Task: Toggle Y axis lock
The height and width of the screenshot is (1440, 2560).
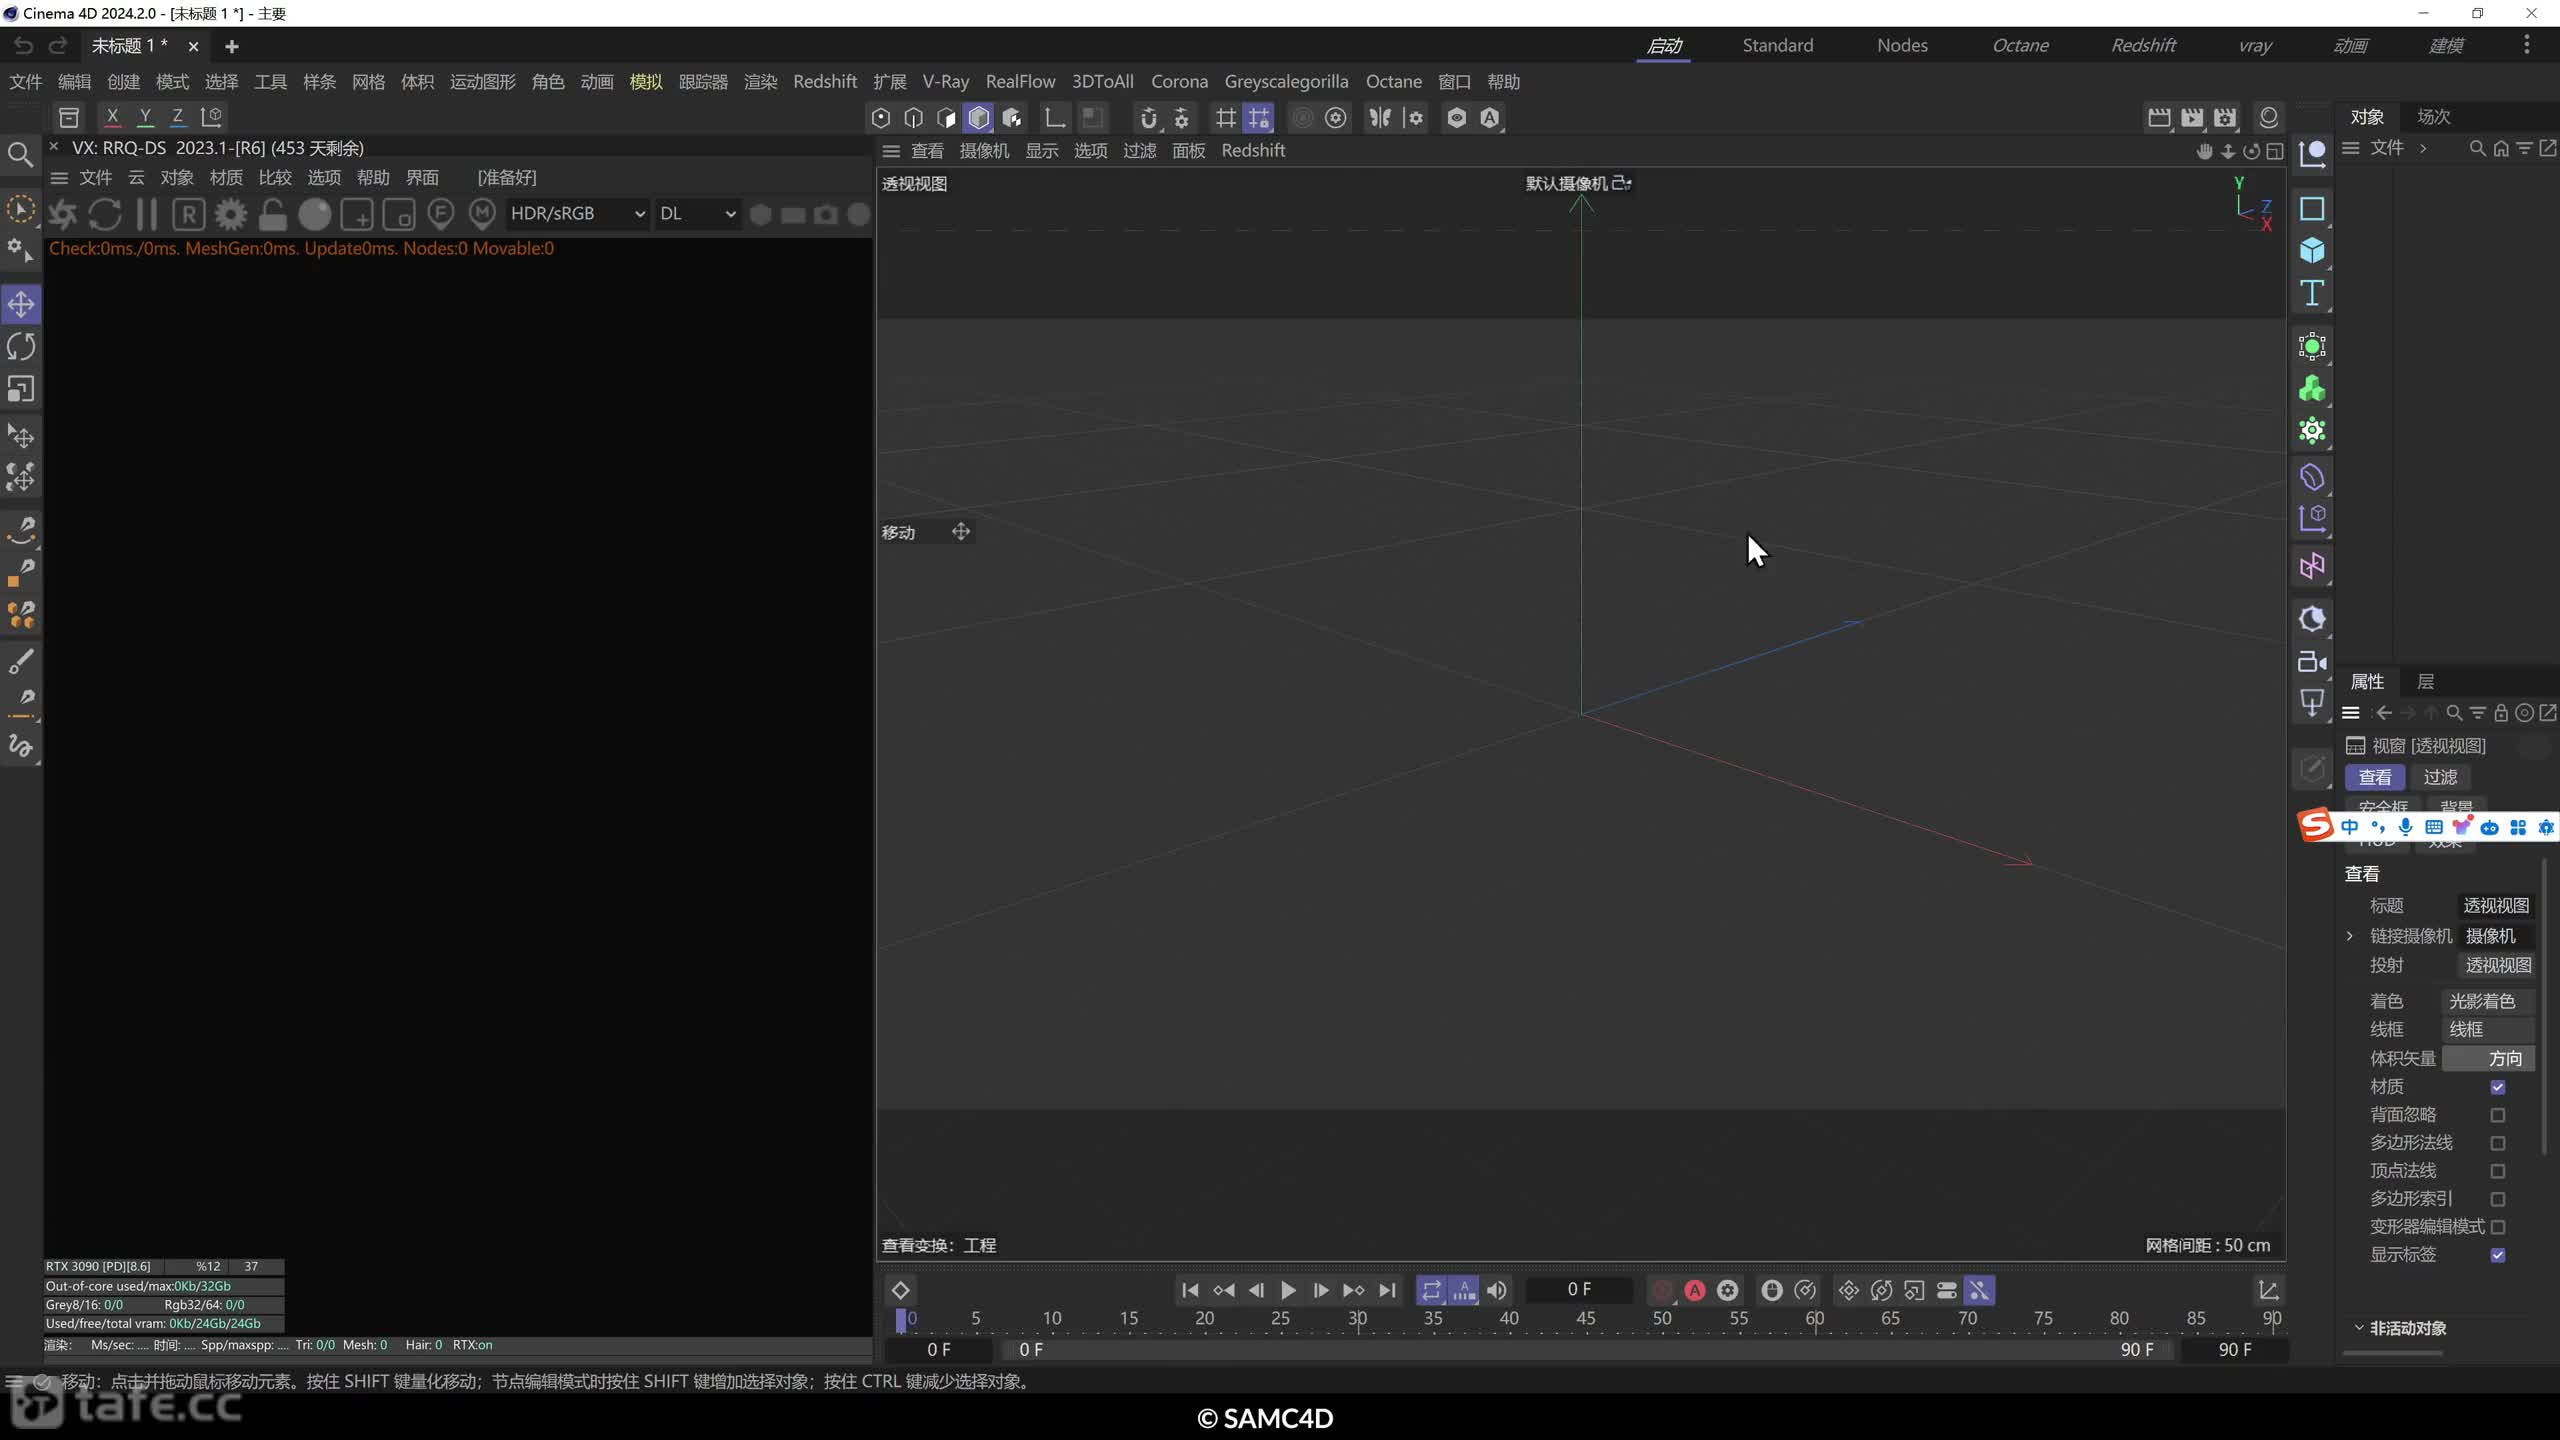Action: coord(145,116)
